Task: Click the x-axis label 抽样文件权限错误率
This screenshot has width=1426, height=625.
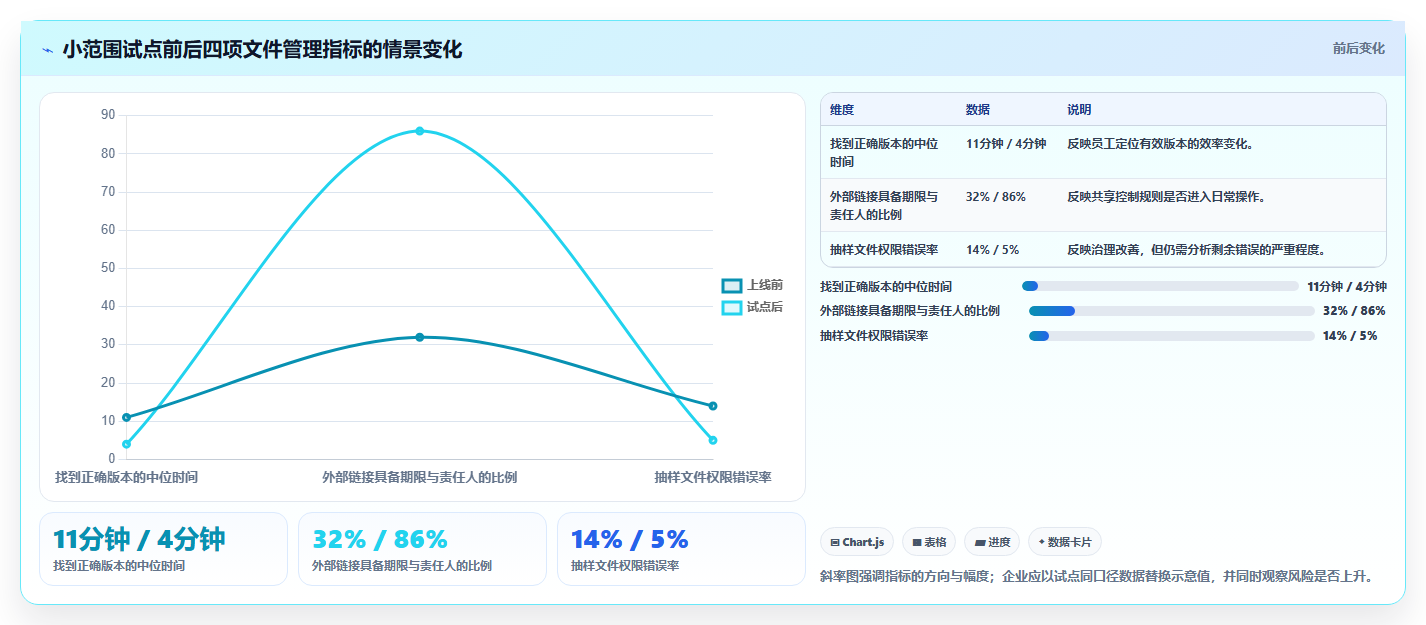Action: (713, 478)
